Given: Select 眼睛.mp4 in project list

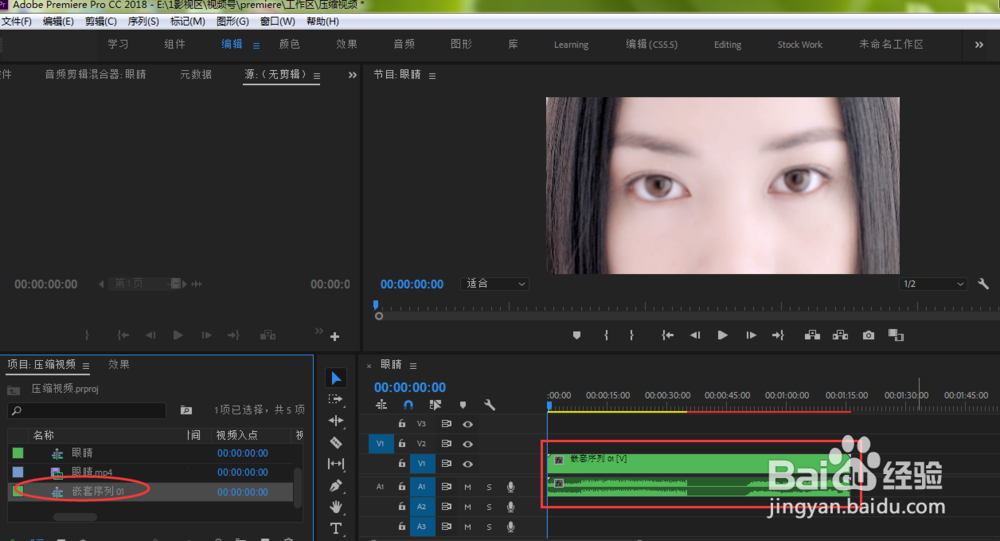Looking at the screenshot, I should (x=92, y=472).
